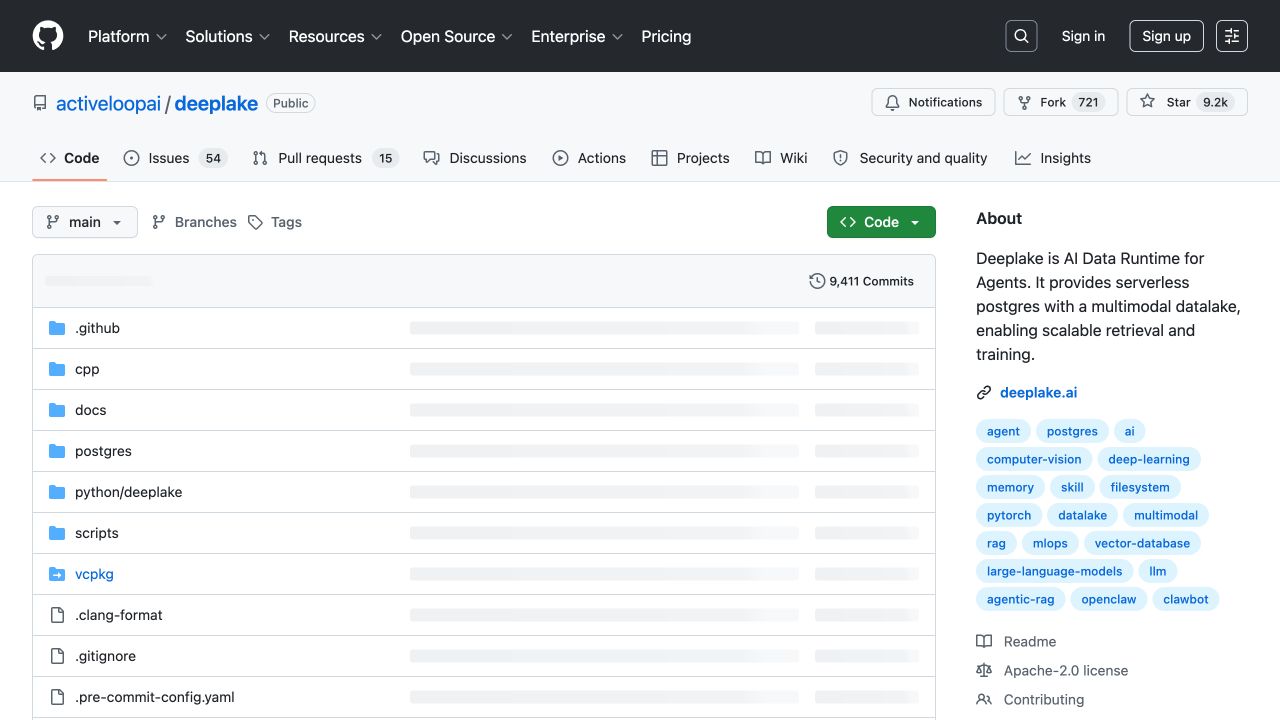Click the postgres folder icon

click(x=57, y=451)
